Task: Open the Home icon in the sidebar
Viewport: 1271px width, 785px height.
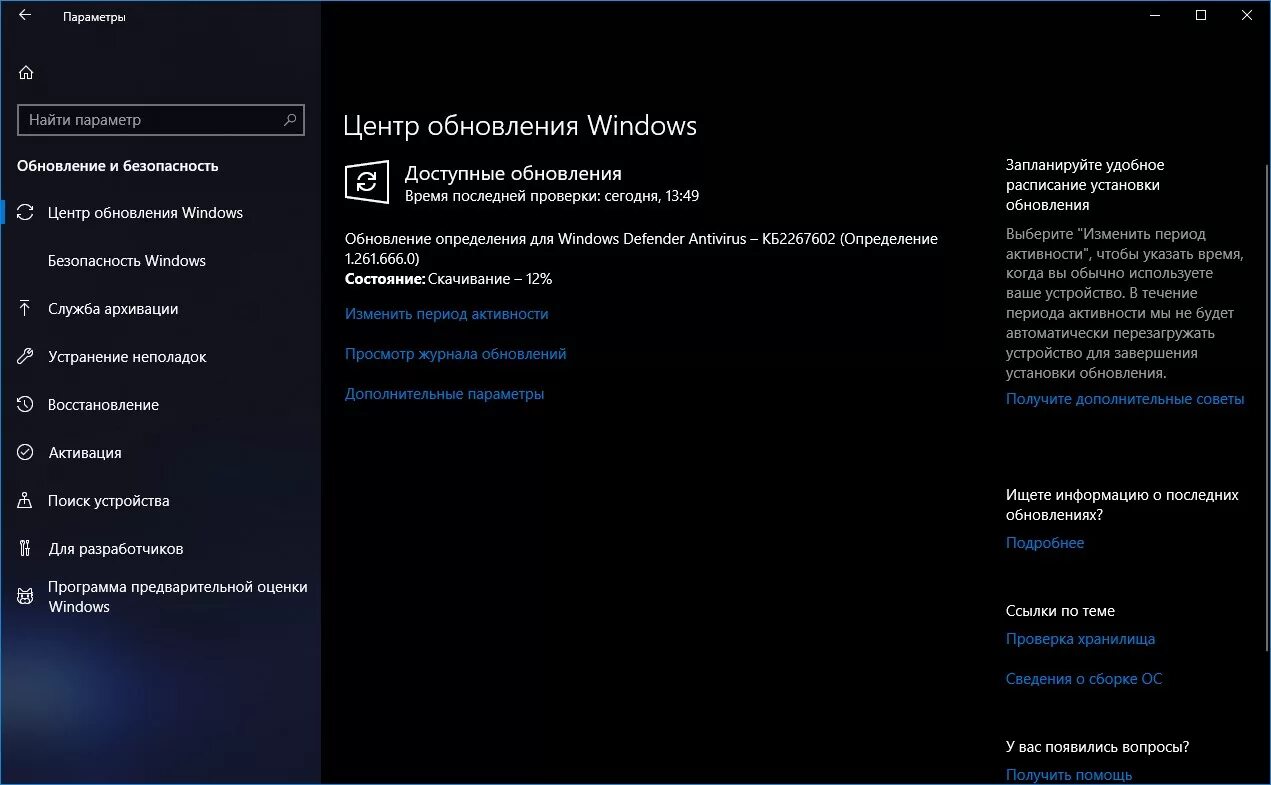Action: pyautogui.click(x=26, y=72)
